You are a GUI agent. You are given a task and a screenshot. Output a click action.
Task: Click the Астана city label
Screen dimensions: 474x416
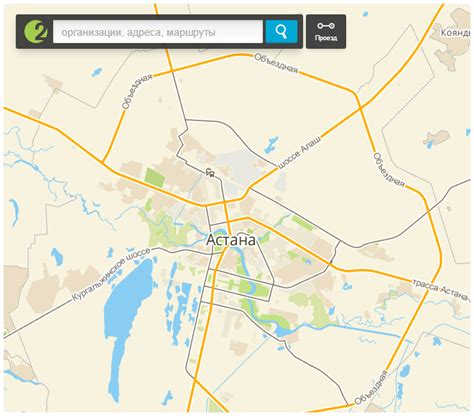pyautogui.click(x=231, y=240)
